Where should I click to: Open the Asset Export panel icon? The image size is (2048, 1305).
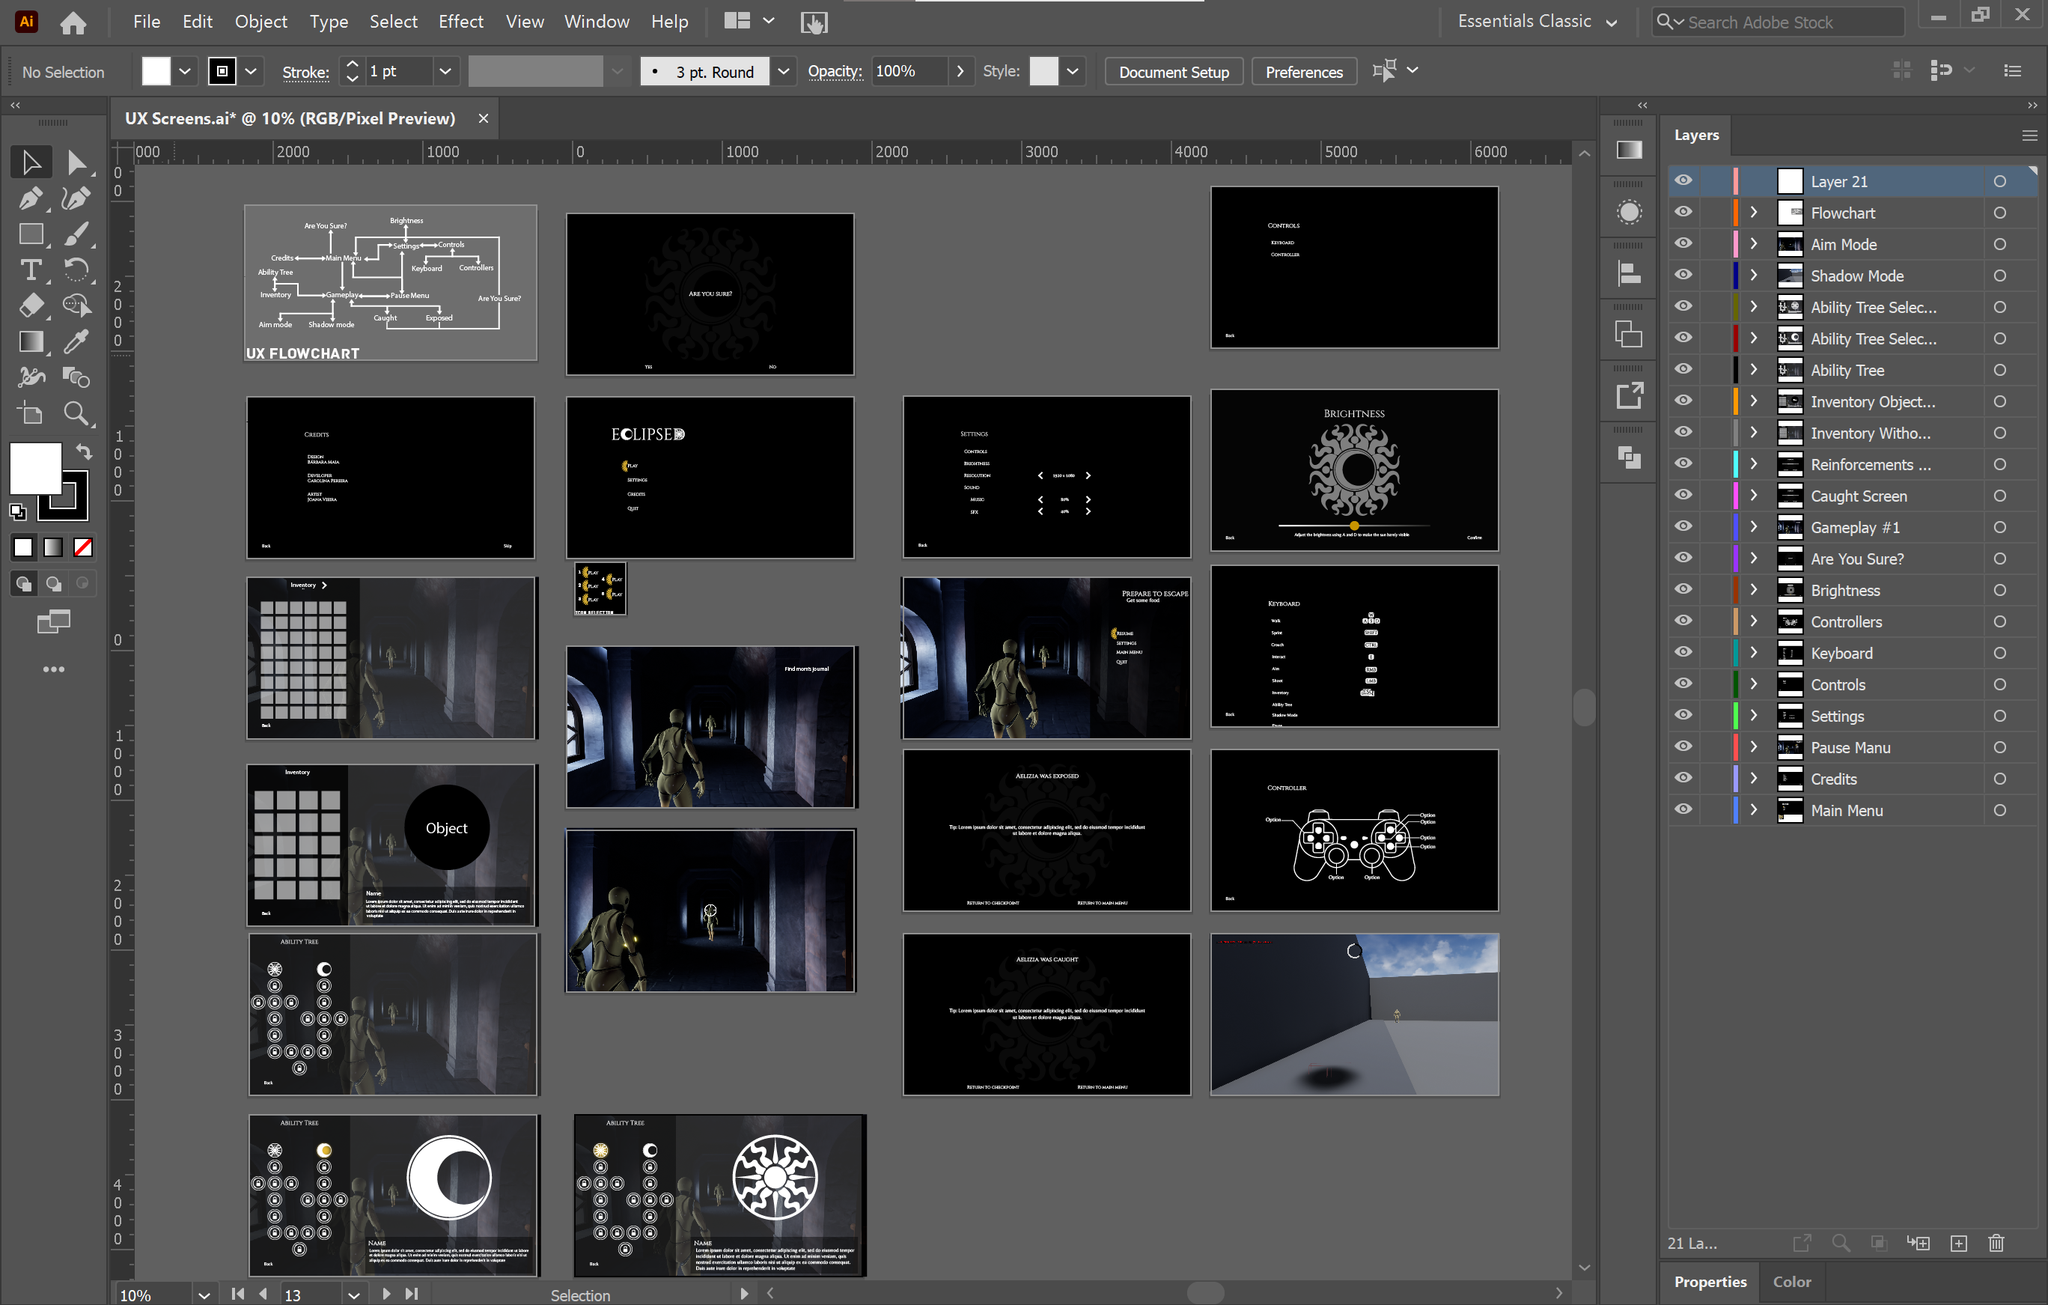coord(1629,396)
